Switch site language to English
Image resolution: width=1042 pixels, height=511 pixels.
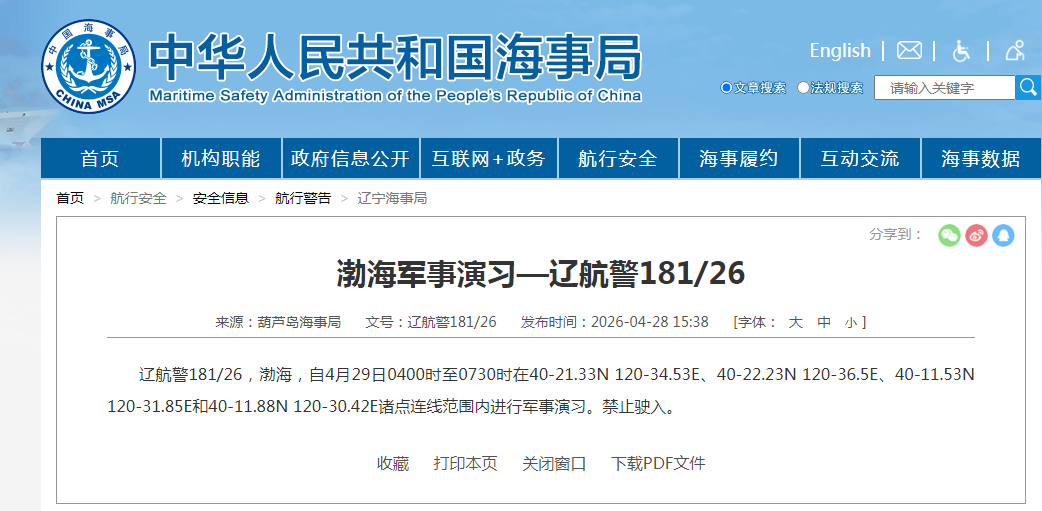click(840, 50)
